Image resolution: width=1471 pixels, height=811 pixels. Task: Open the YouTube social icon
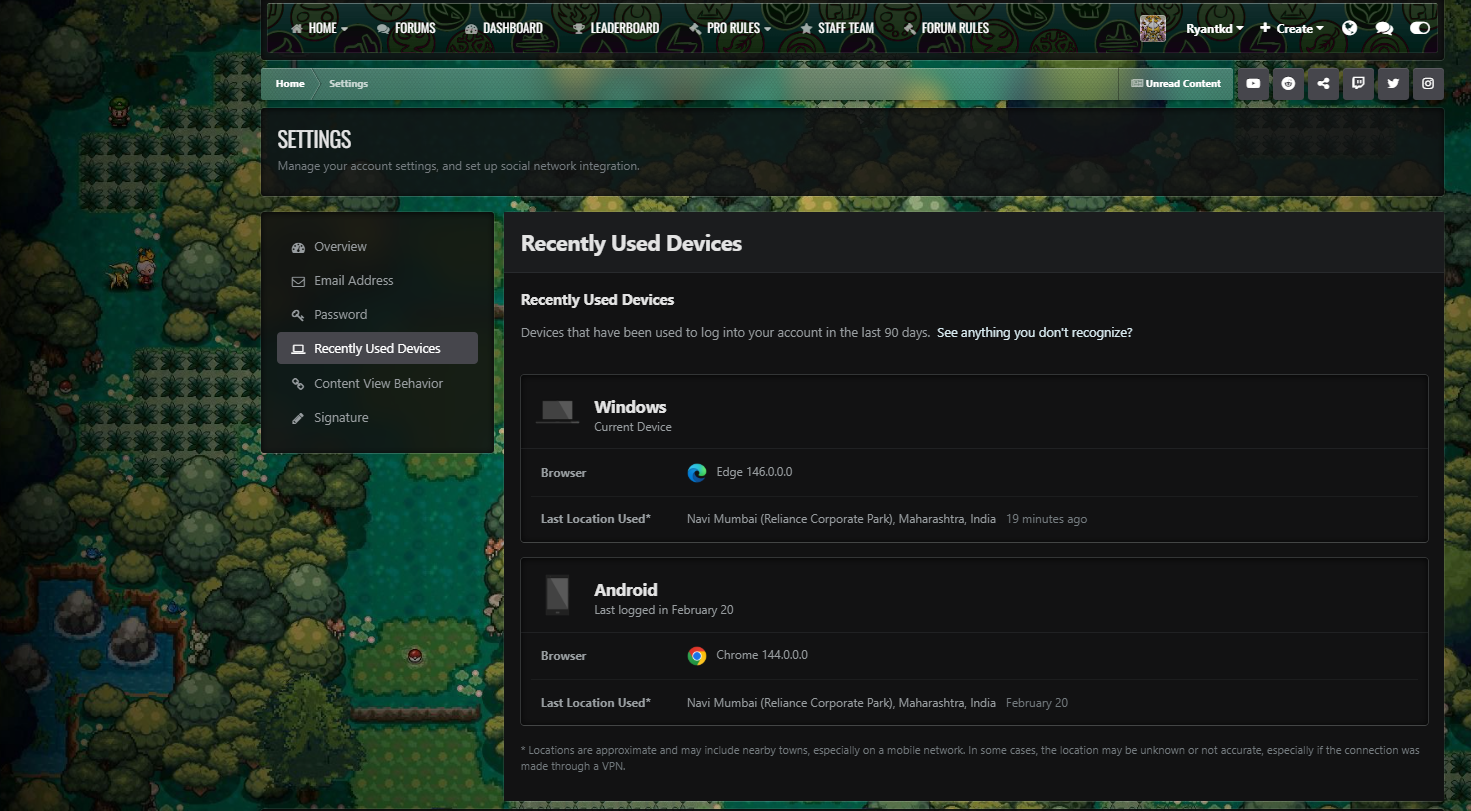(1253, 84)
